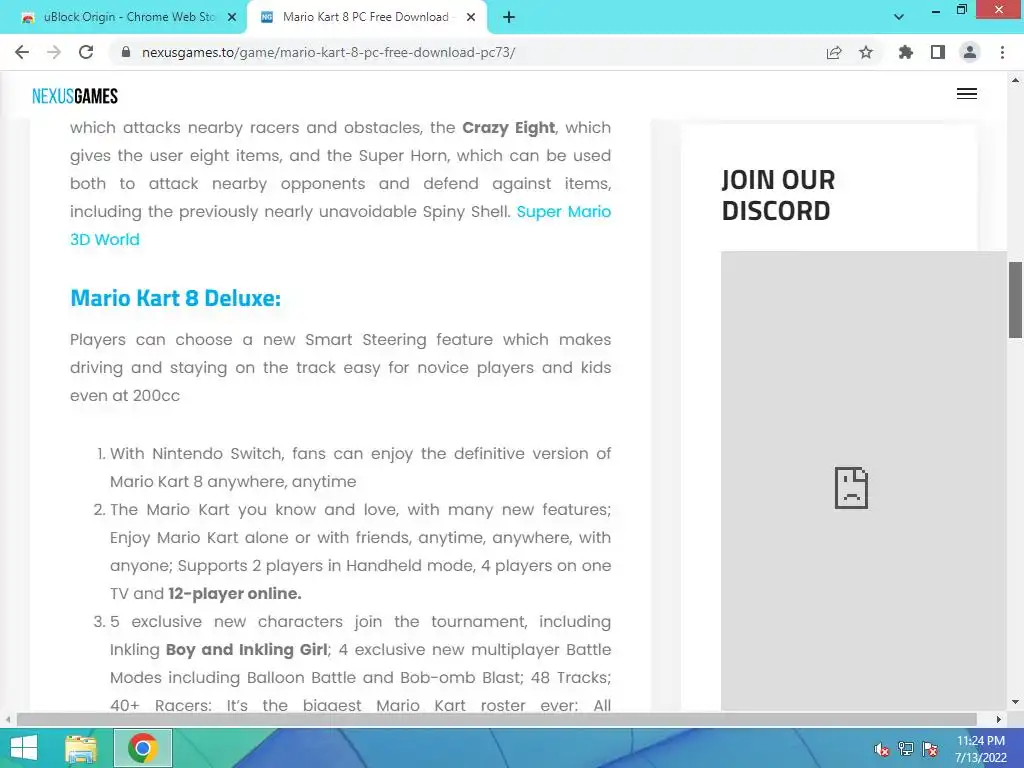Open the Chrome profile avatar

pos(970,52)
